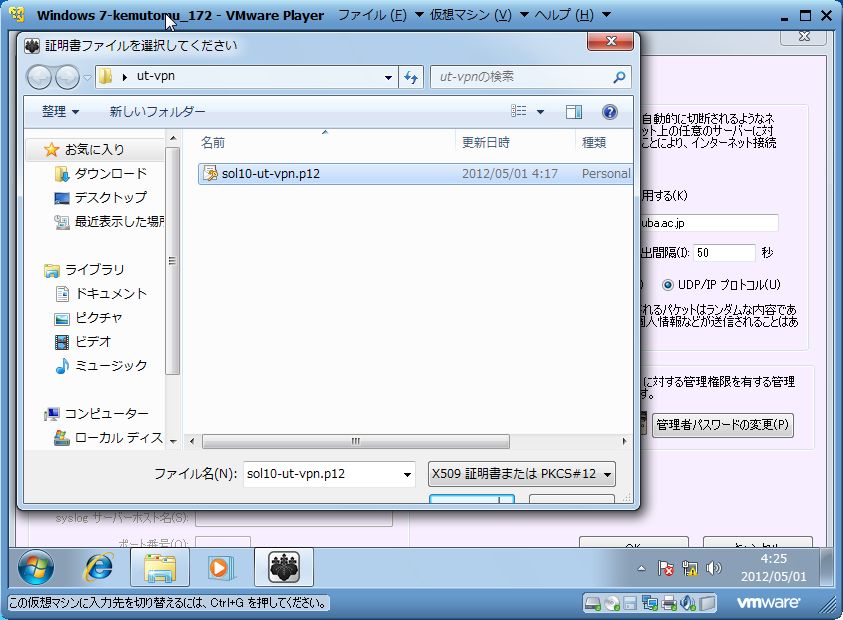Show hidden tray icons arrow

point(641,568)
